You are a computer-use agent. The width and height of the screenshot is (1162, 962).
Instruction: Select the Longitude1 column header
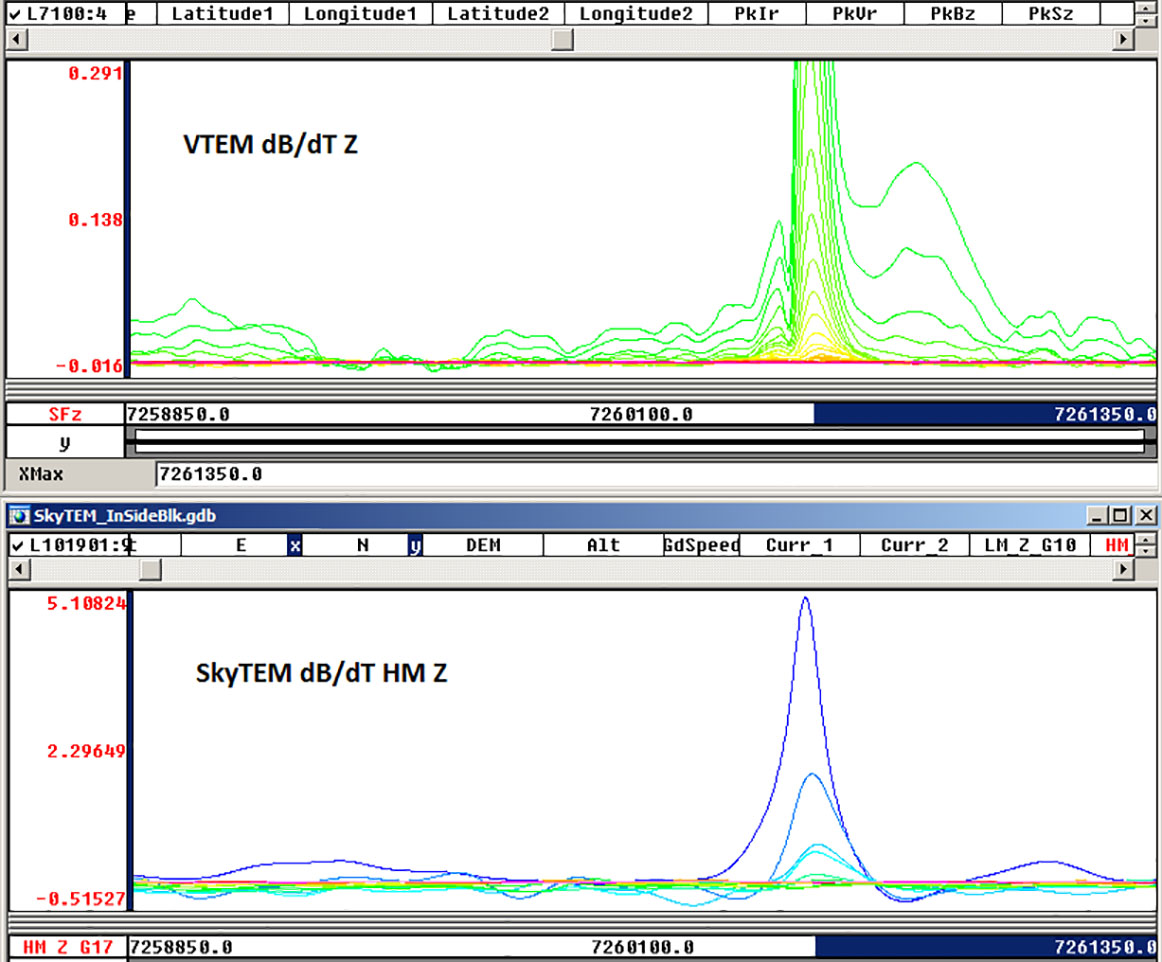tap(360, 13)
